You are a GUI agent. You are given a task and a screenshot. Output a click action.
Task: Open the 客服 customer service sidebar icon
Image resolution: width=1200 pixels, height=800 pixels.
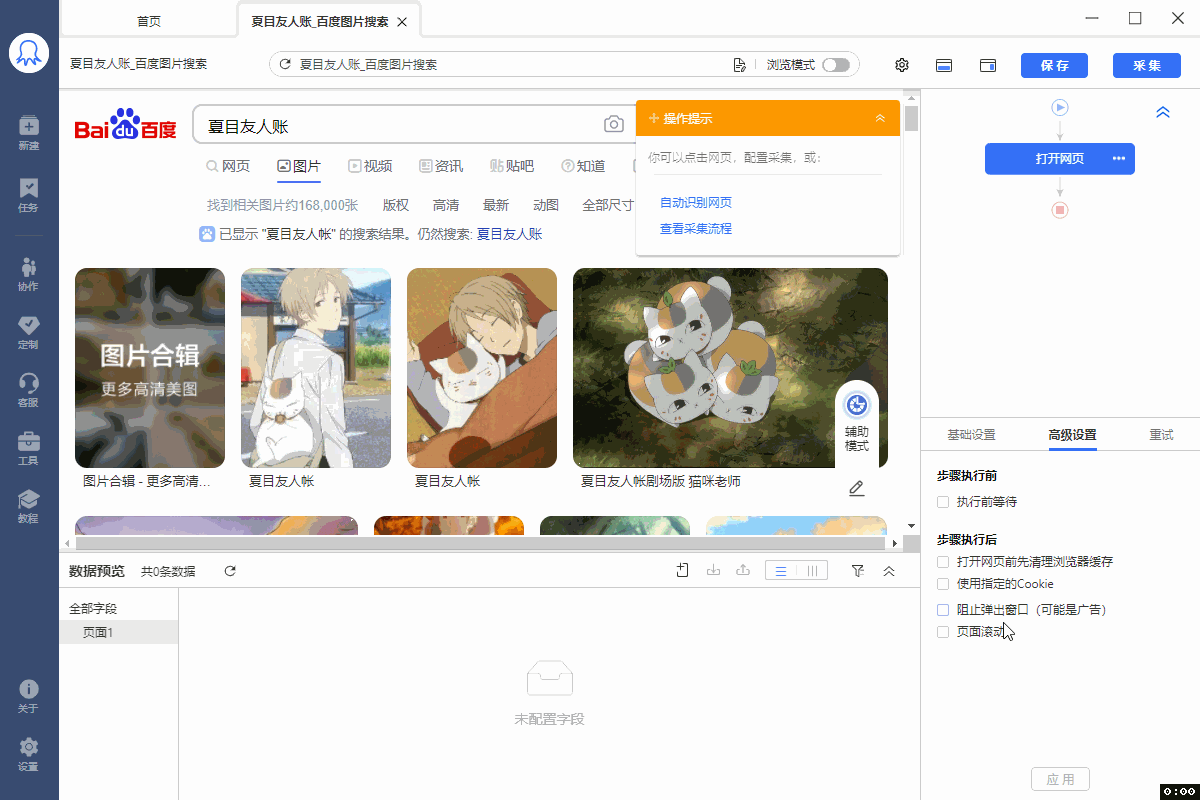(29, 389)
